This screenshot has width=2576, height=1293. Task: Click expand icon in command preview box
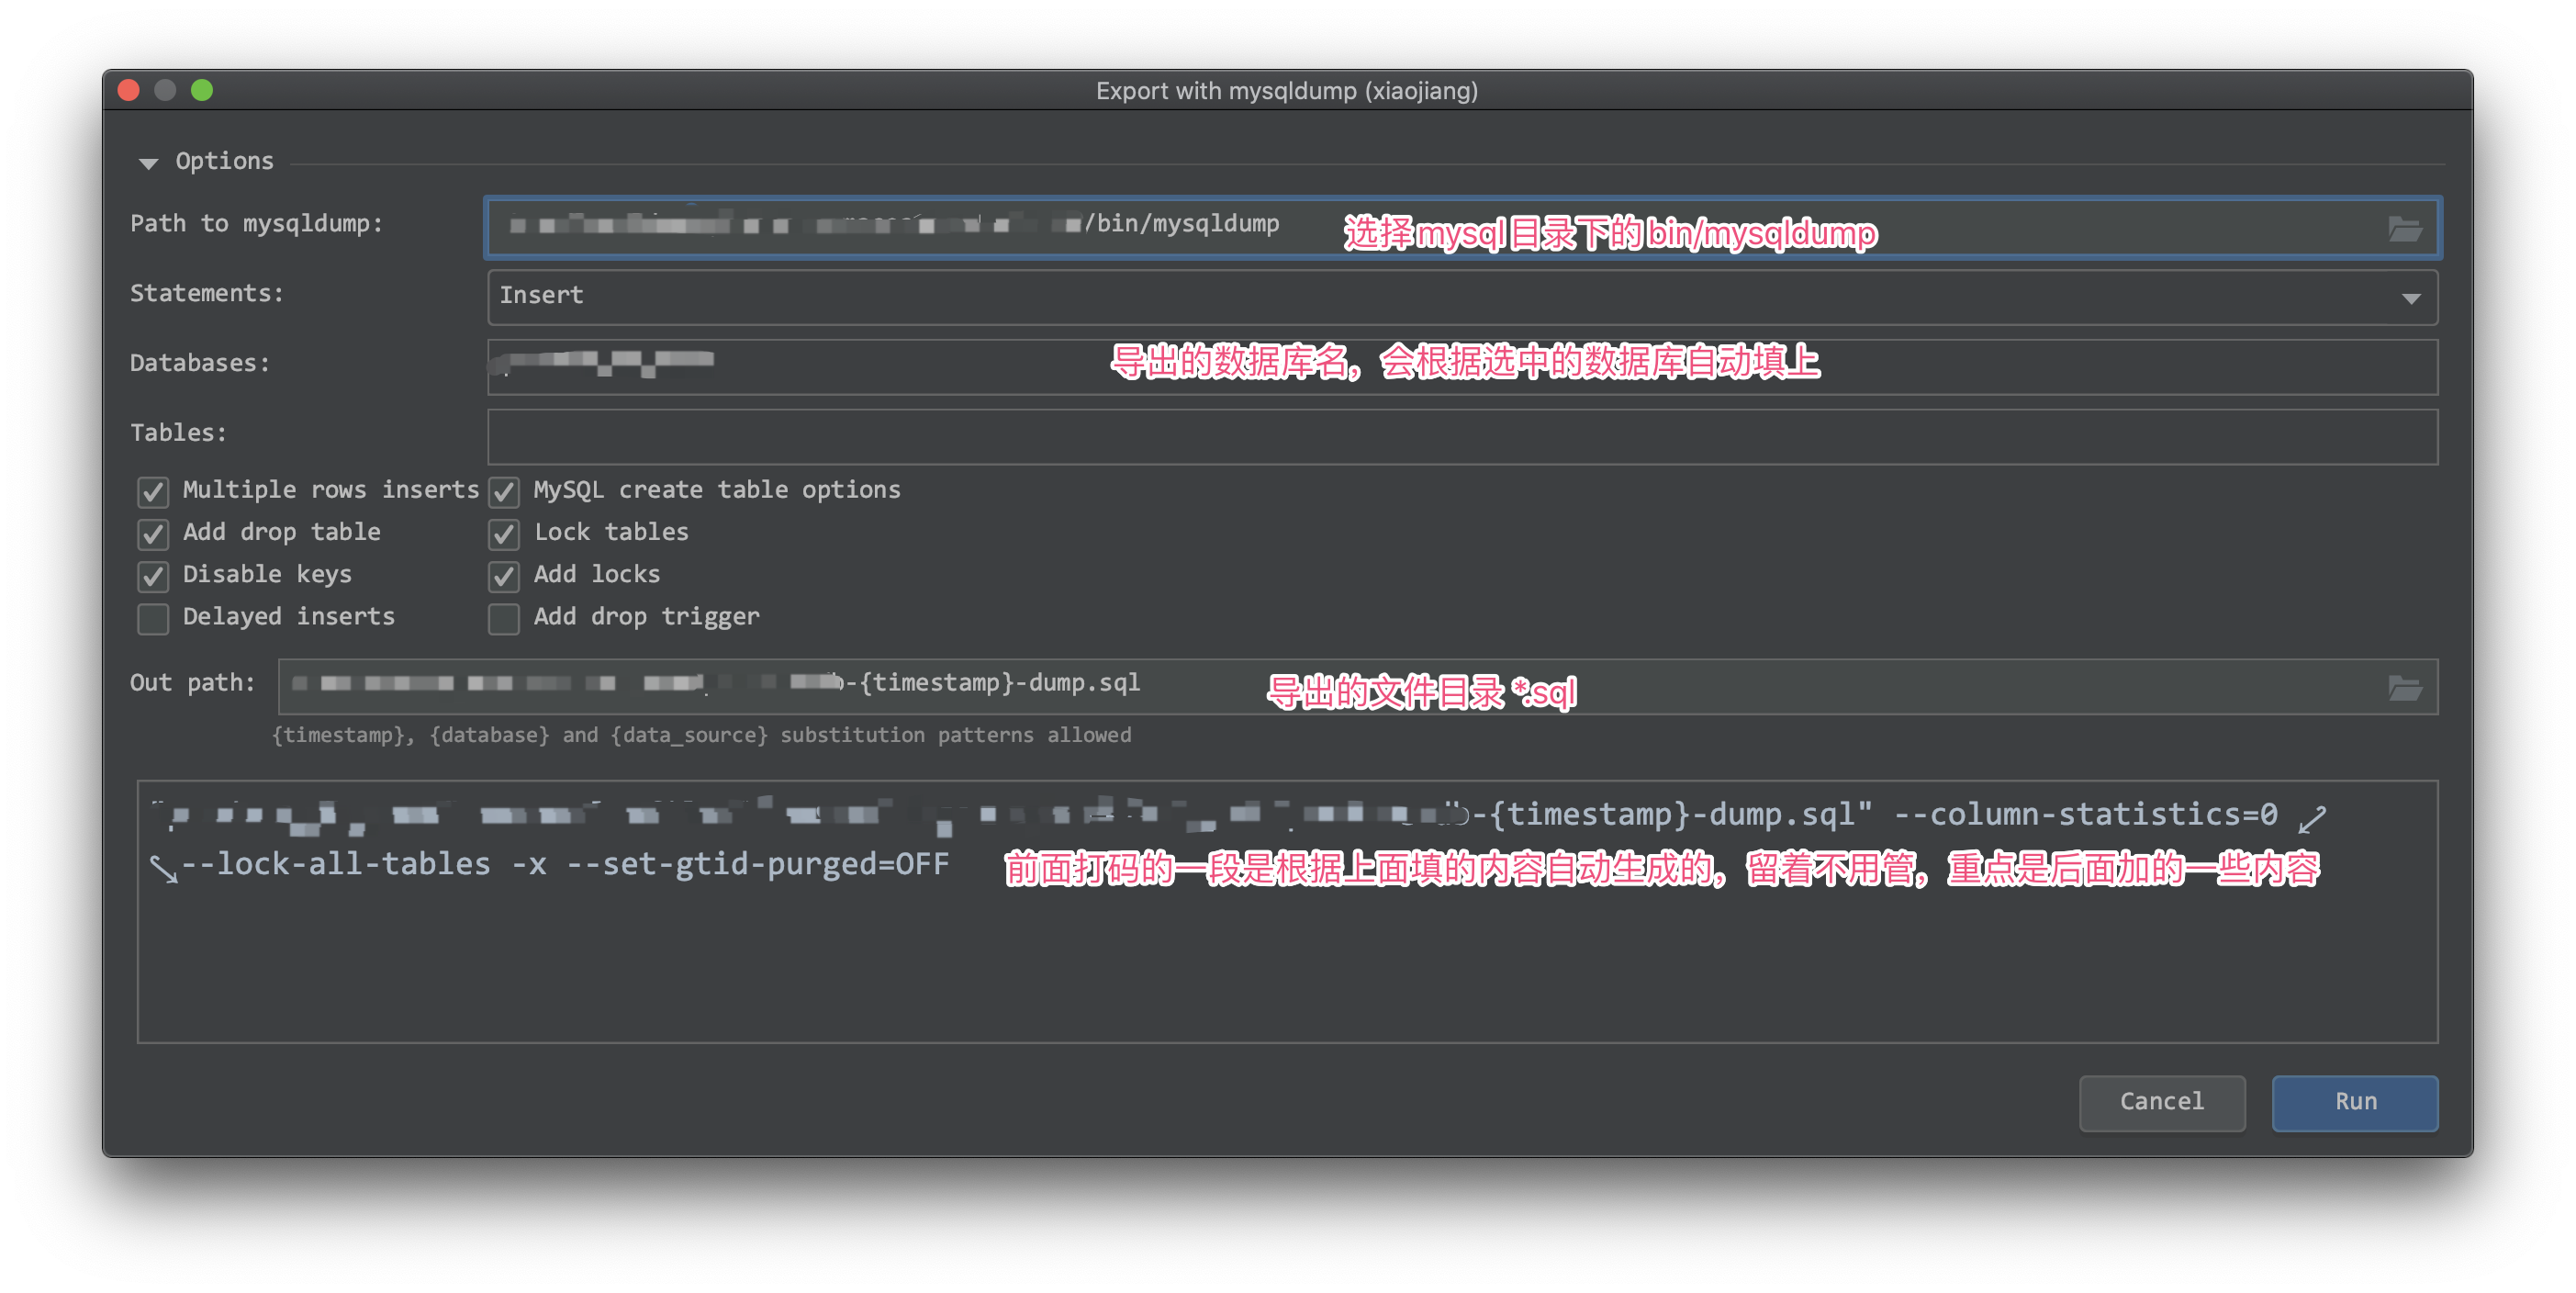click(x=2312, y=819)
